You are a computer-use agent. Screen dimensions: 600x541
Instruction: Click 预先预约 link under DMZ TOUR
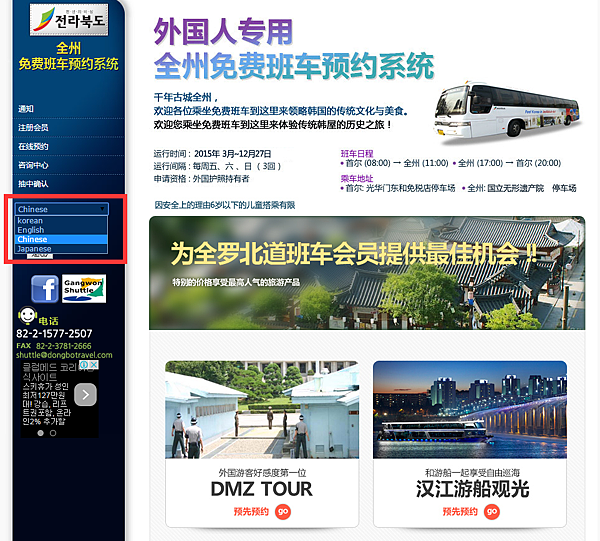pyautogui.click(x=251, y=512)
